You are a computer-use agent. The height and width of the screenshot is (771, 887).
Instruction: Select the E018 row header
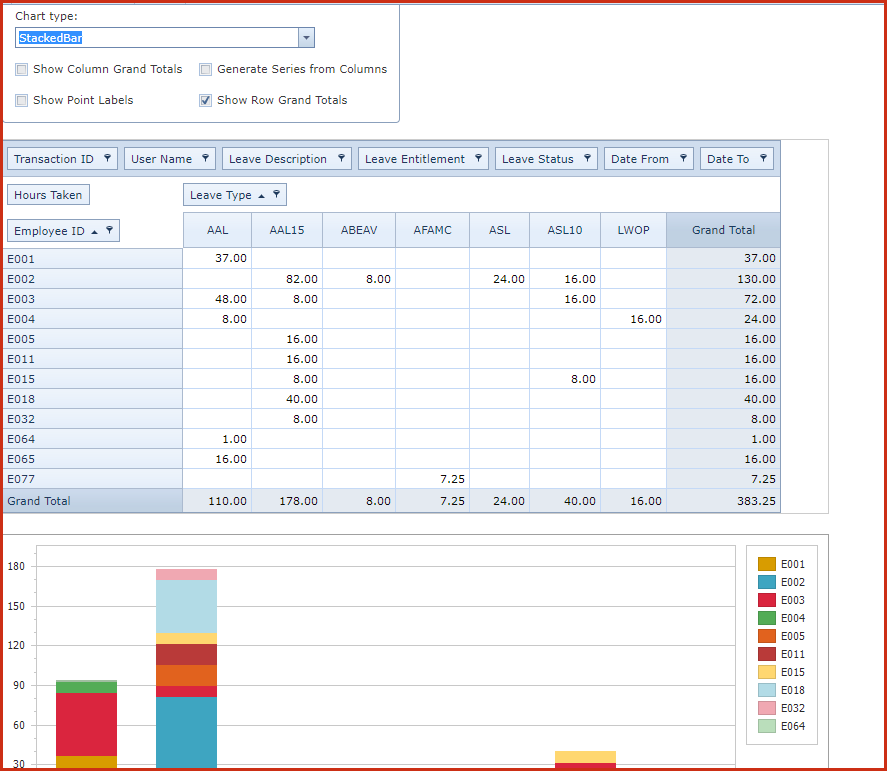(x=93, y=399)
